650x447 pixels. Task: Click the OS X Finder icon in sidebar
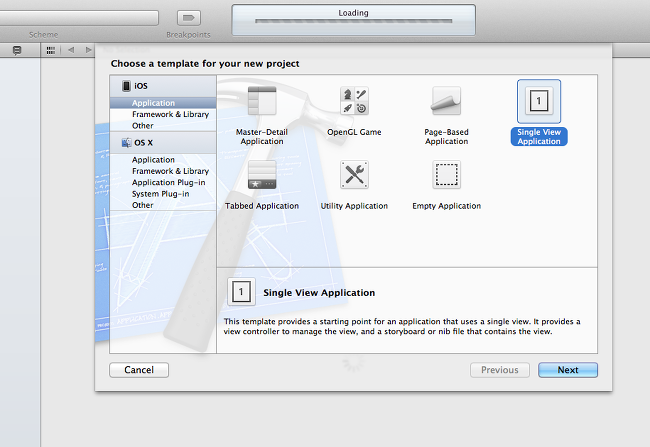(126, 143)
